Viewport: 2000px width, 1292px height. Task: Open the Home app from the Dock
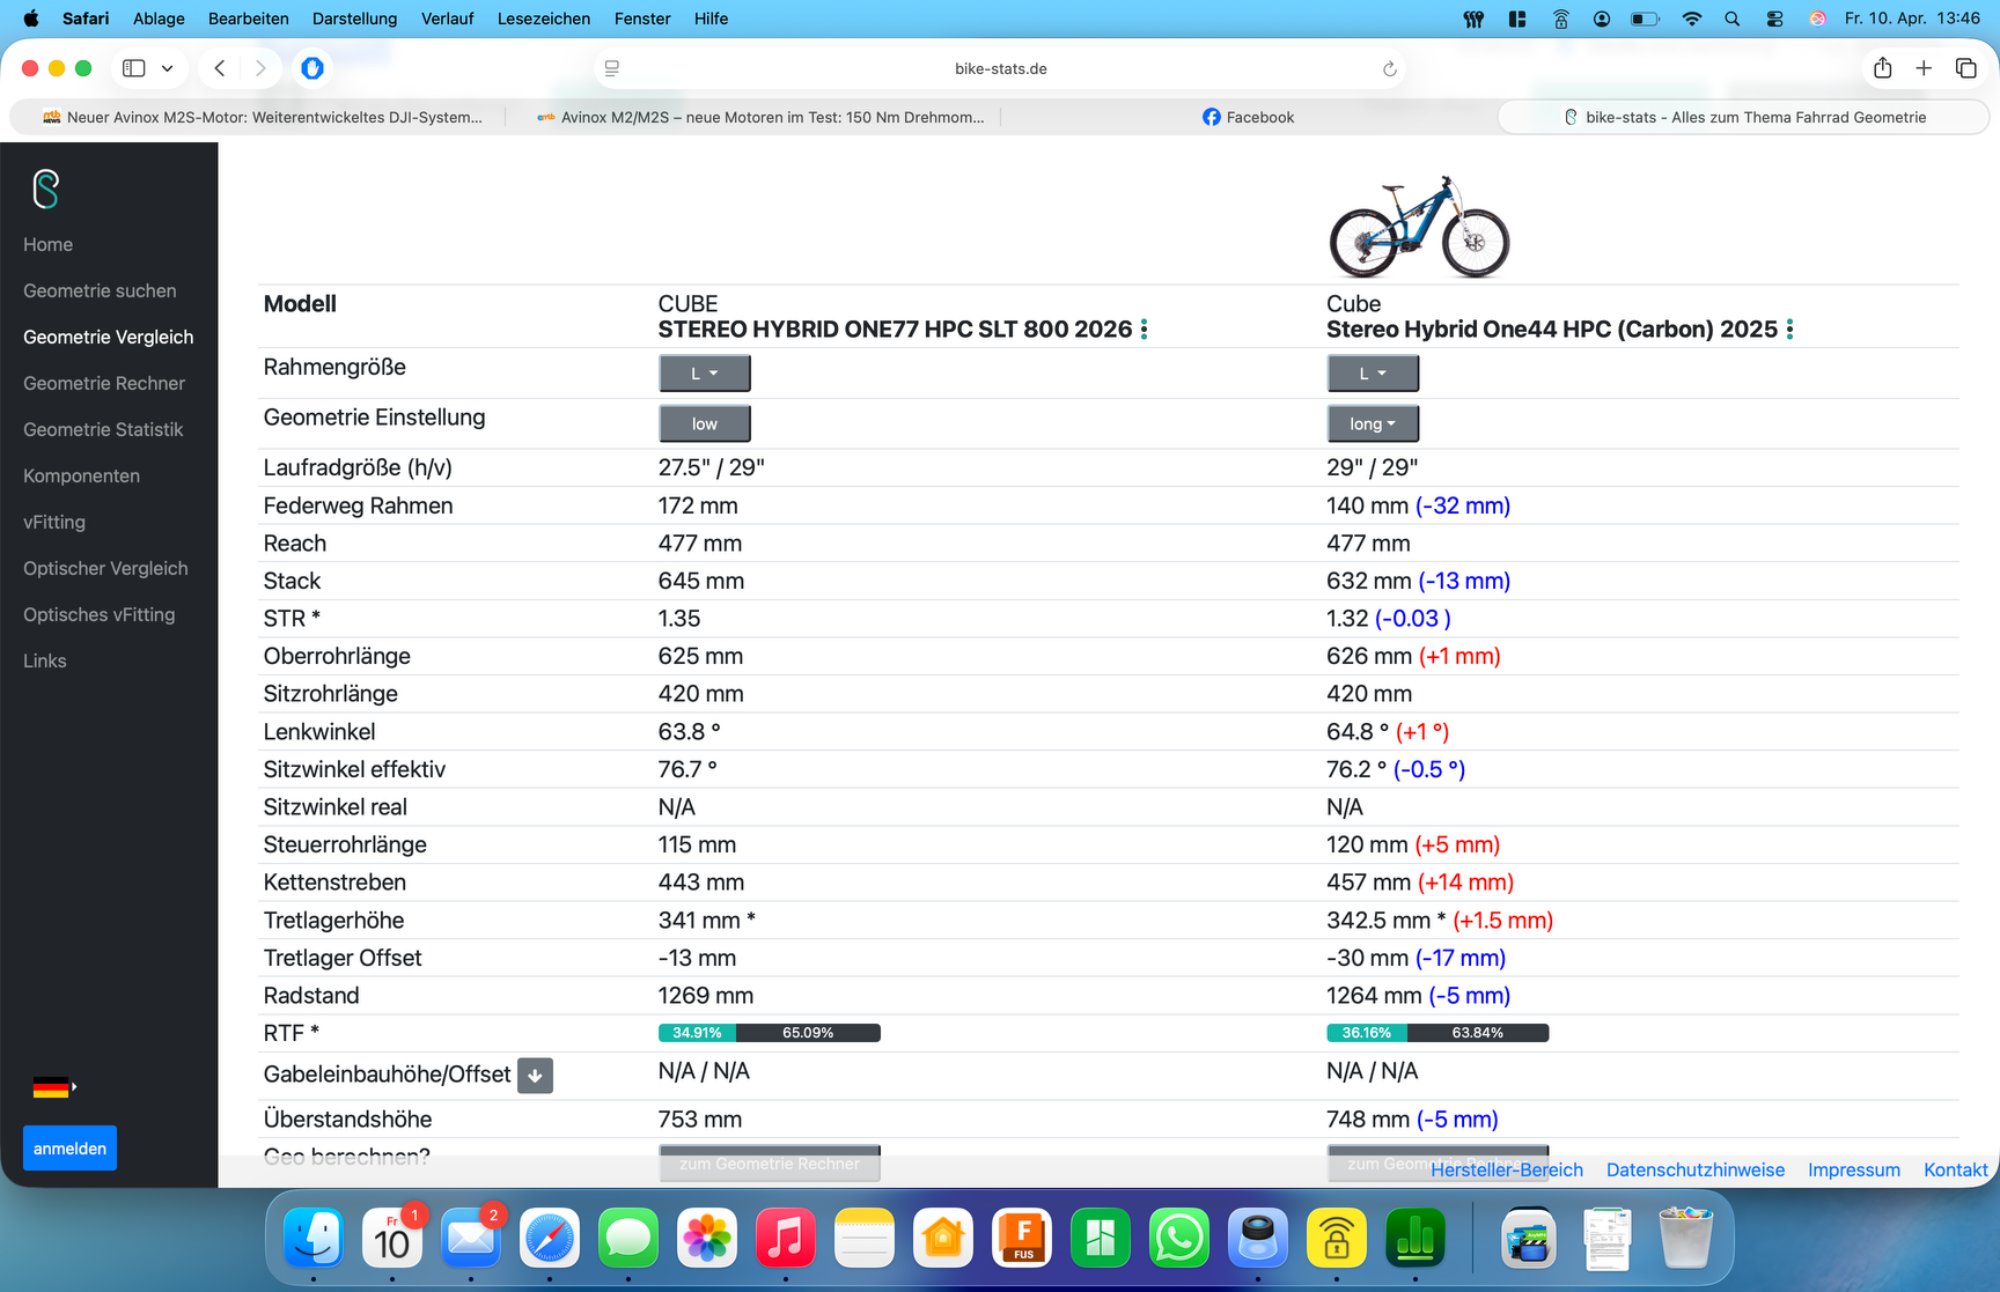pos(943,1239)
